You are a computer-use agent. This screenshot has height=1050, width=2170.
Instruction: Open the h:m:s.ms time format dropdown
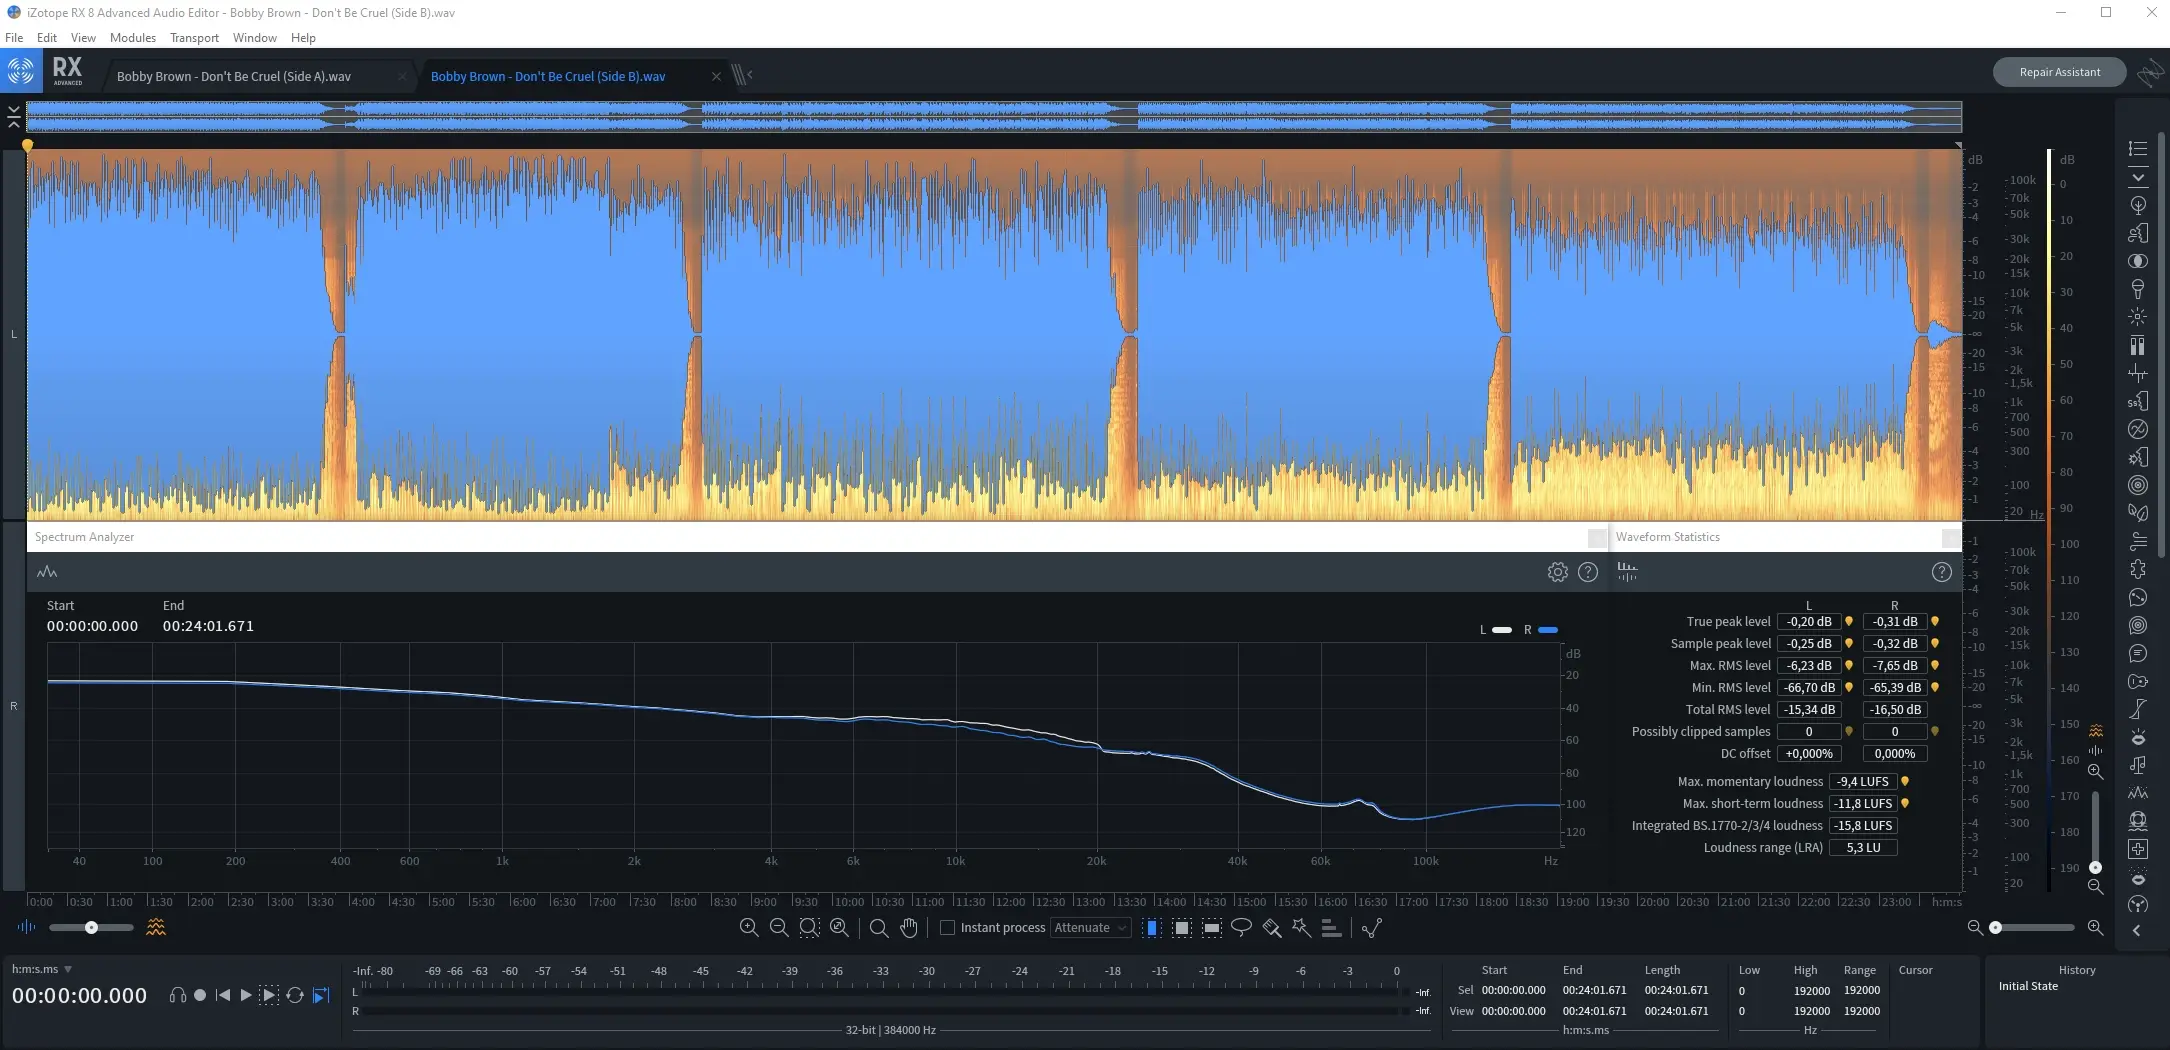[42, 969]
